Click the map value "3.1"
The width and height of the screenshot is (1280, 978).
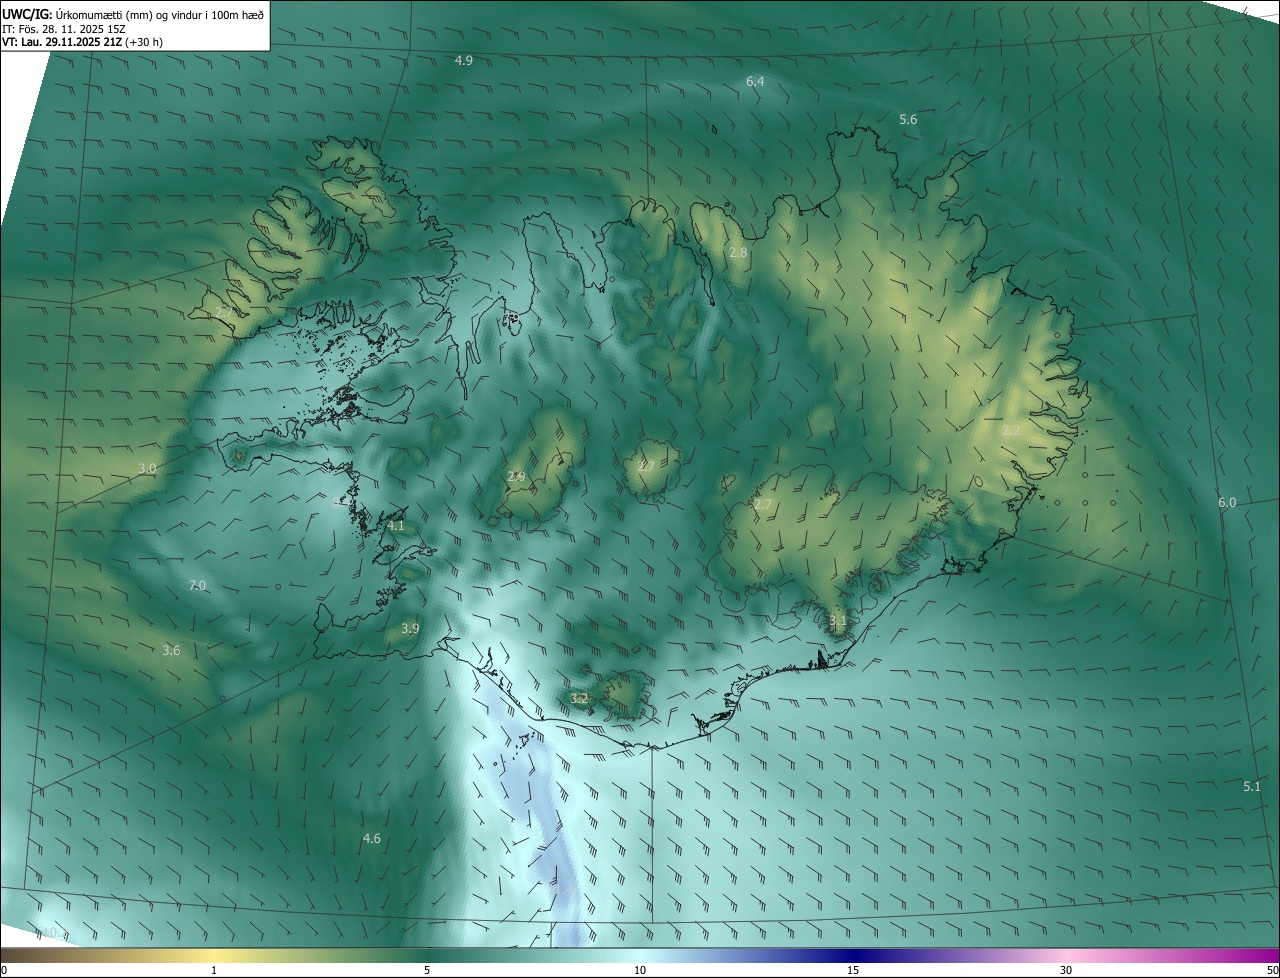[838, 620]
